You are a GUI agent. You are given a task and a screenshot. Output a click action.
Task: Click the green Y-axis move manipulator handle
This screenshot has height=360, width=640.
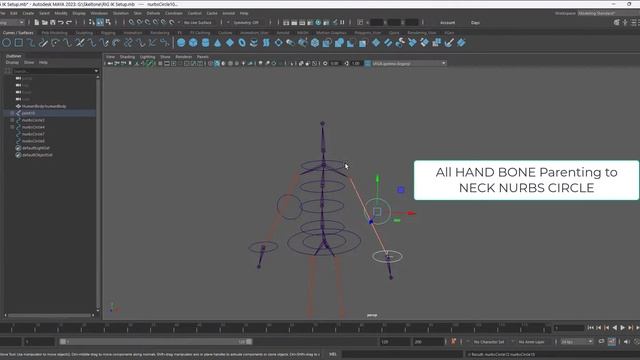point(378,179)
